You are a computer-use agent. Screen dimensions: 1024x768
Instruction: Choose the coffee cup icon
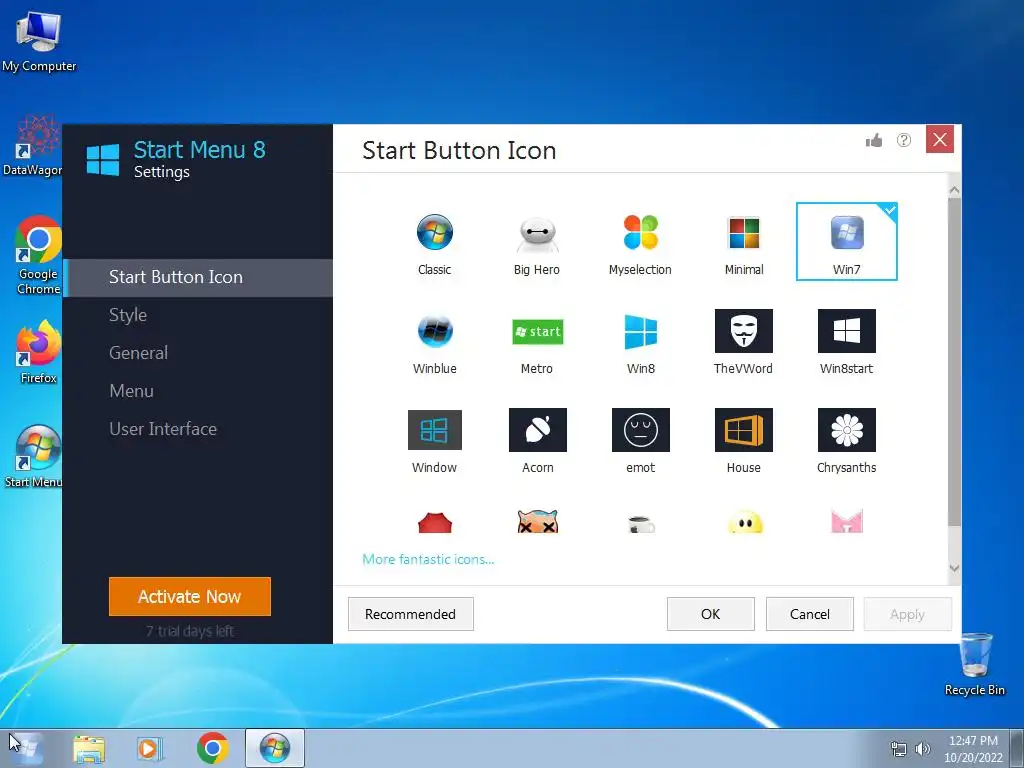[x=641, y=524]
